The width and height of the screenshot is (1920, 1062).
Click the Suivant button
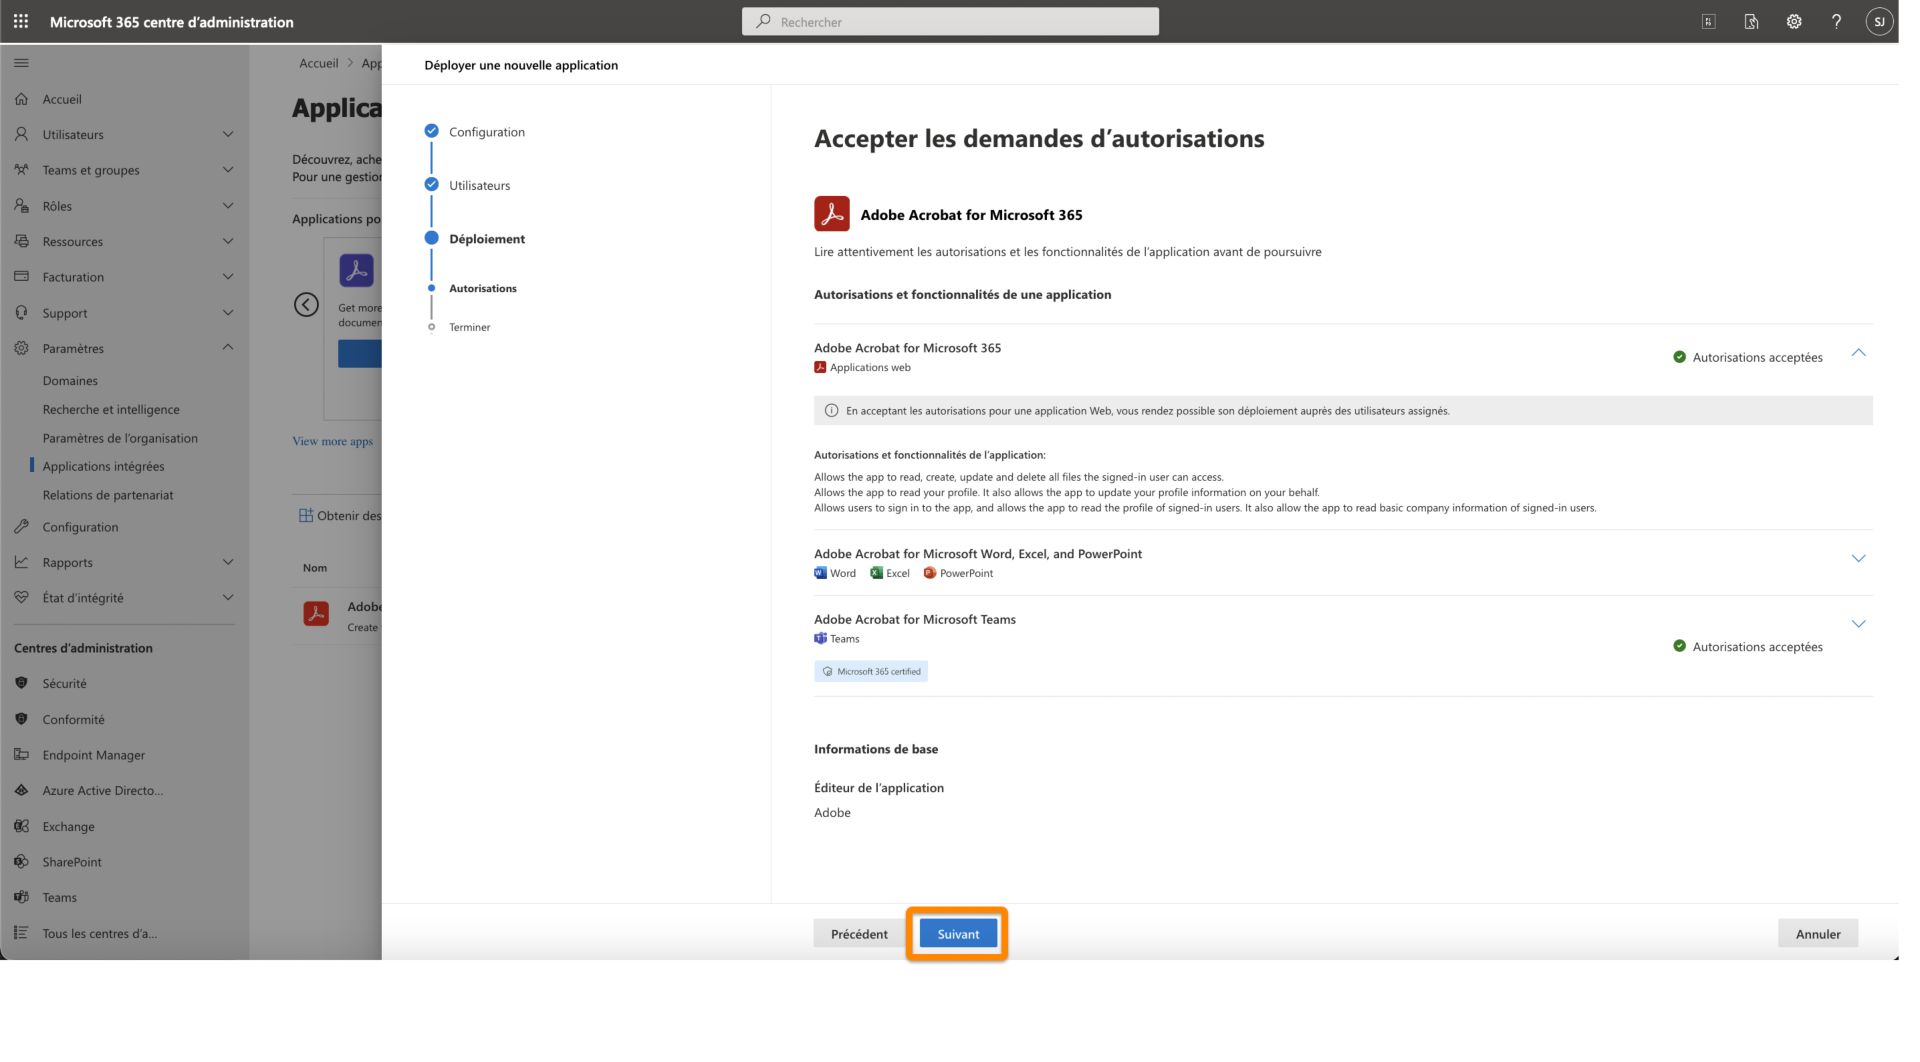click(x=958, y=934)
